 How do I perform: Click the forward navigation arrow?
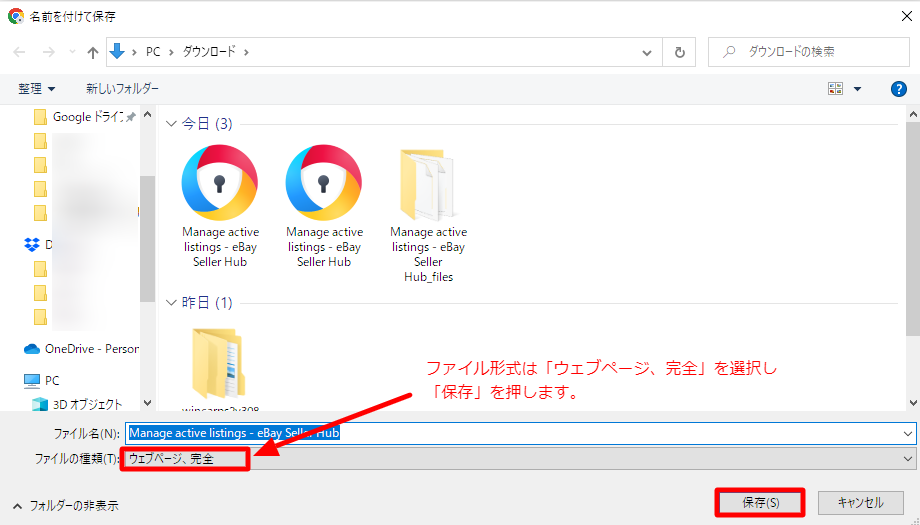(x=49, y=52)
